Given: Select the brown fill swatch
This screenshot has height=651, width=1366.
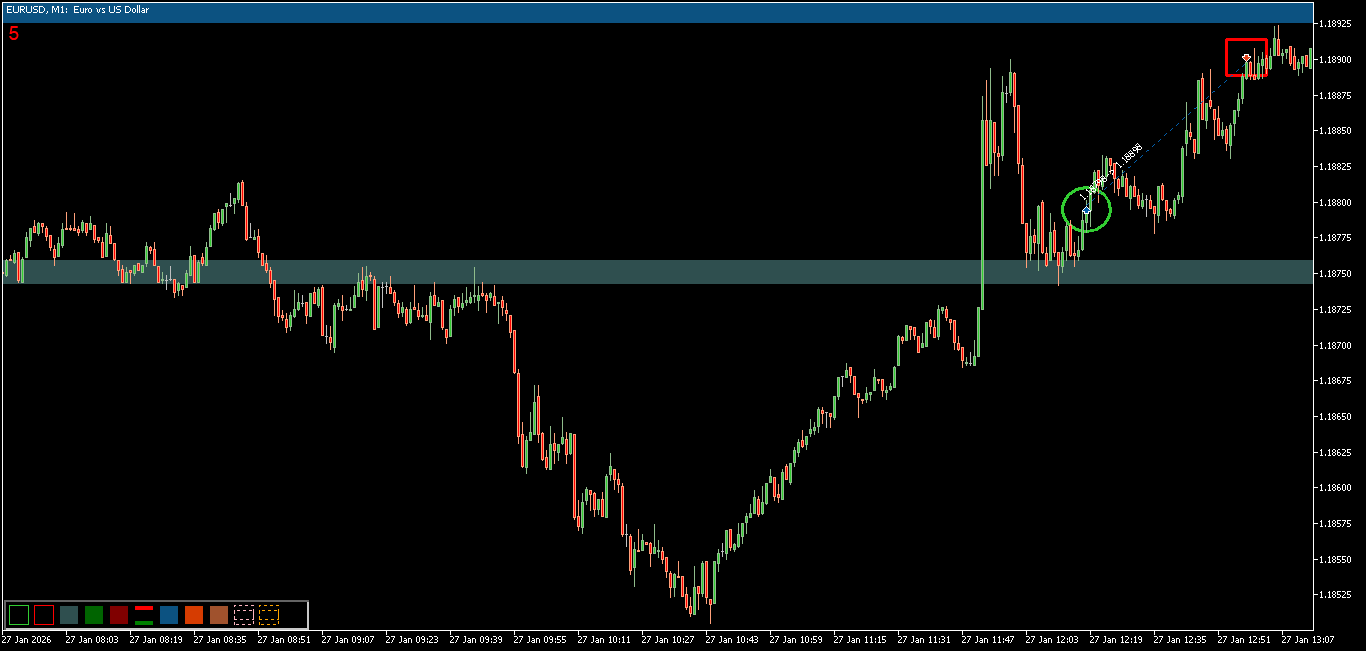Looking at the screenshot, I should pyautogui.click(x=218, y=615).
